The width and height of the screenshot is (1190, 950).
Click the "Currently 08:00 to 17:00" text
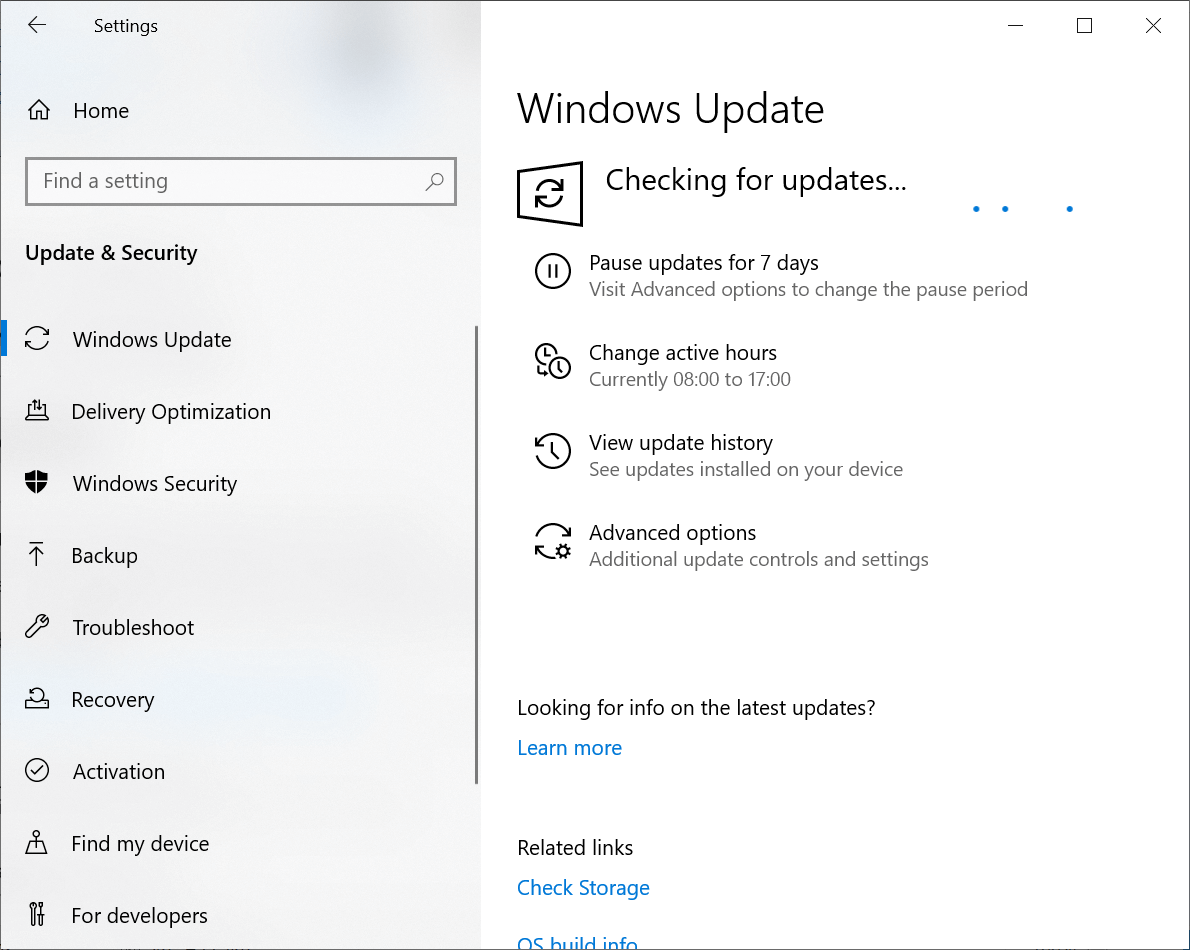(690, 379)
